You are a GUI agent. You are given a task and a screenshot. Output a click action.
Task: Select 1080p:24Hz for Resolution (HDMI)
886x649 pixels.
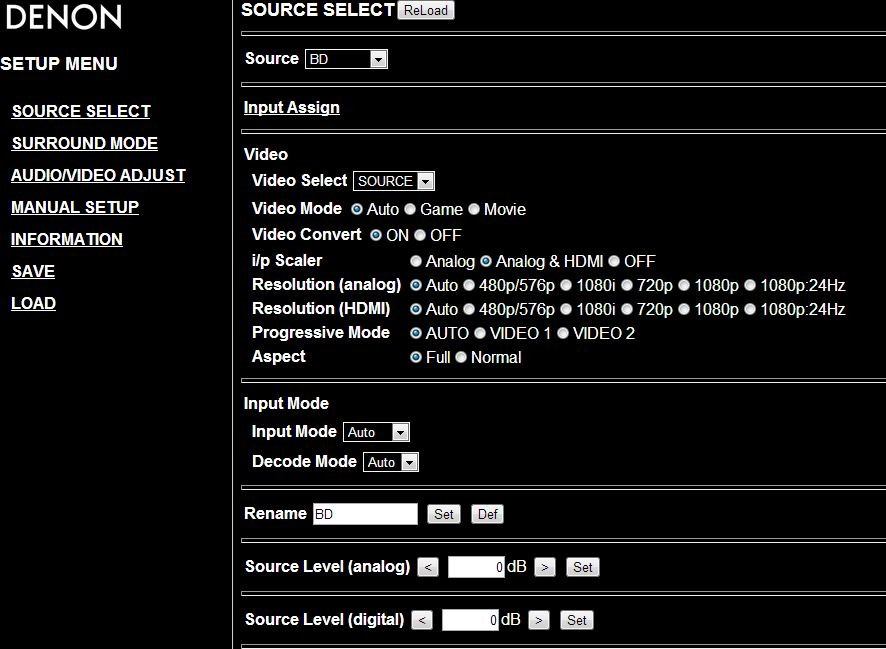click(x=750, y=309)
